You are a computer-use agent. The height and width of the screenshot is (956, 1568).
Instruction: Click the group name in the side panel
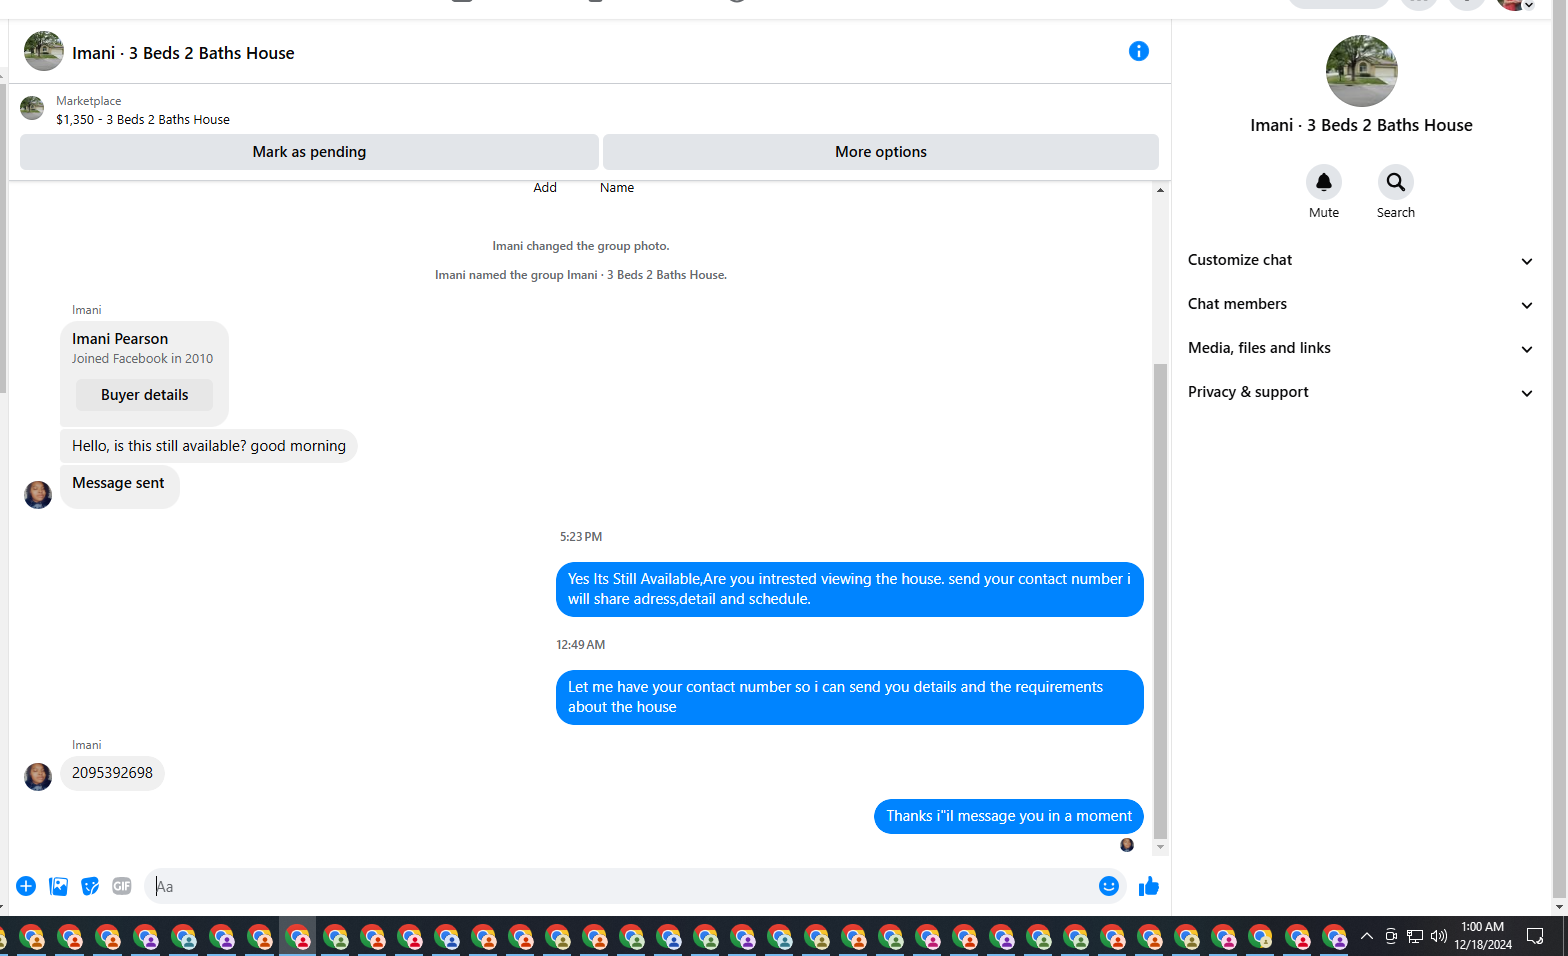1361,125
